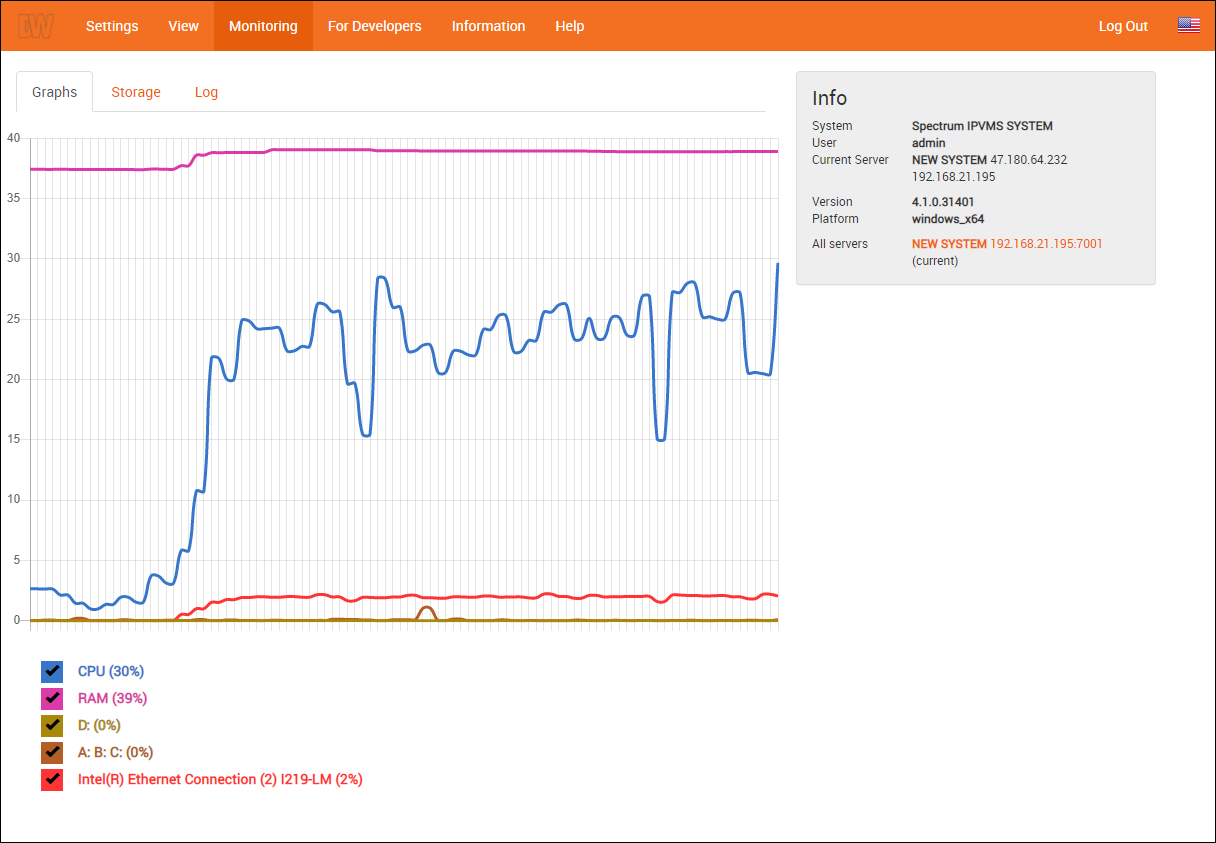Open the Settings menu
Image resolution: width=1216 pixels, height=843 pixels.
(112, 26)
